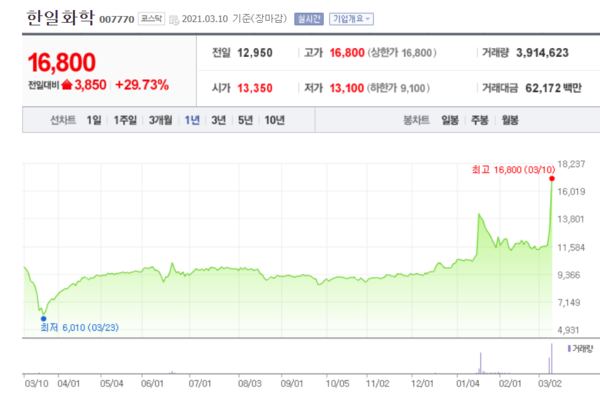Click the 최고 16,800 (03/10) label
The width and height of the screenshot is (600, 399).
(x=513, y=169)
